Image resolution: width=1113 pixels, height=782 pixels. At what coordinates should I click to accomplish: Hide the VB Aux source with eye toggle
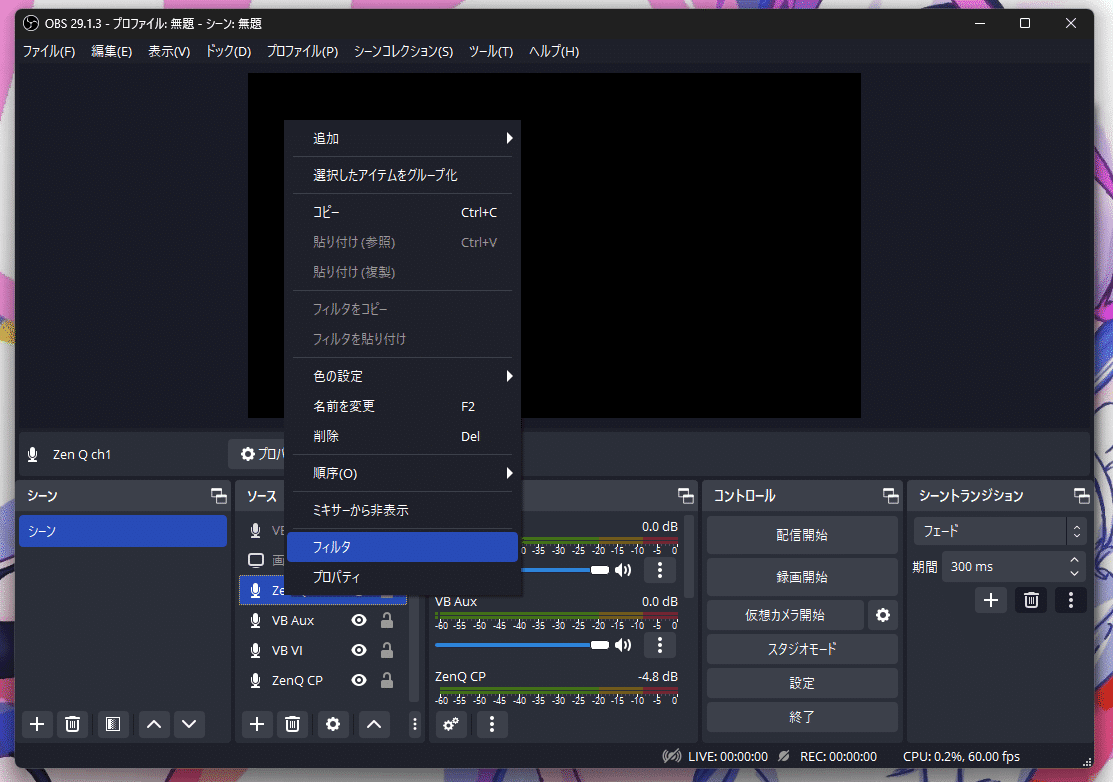click(357, 620)
